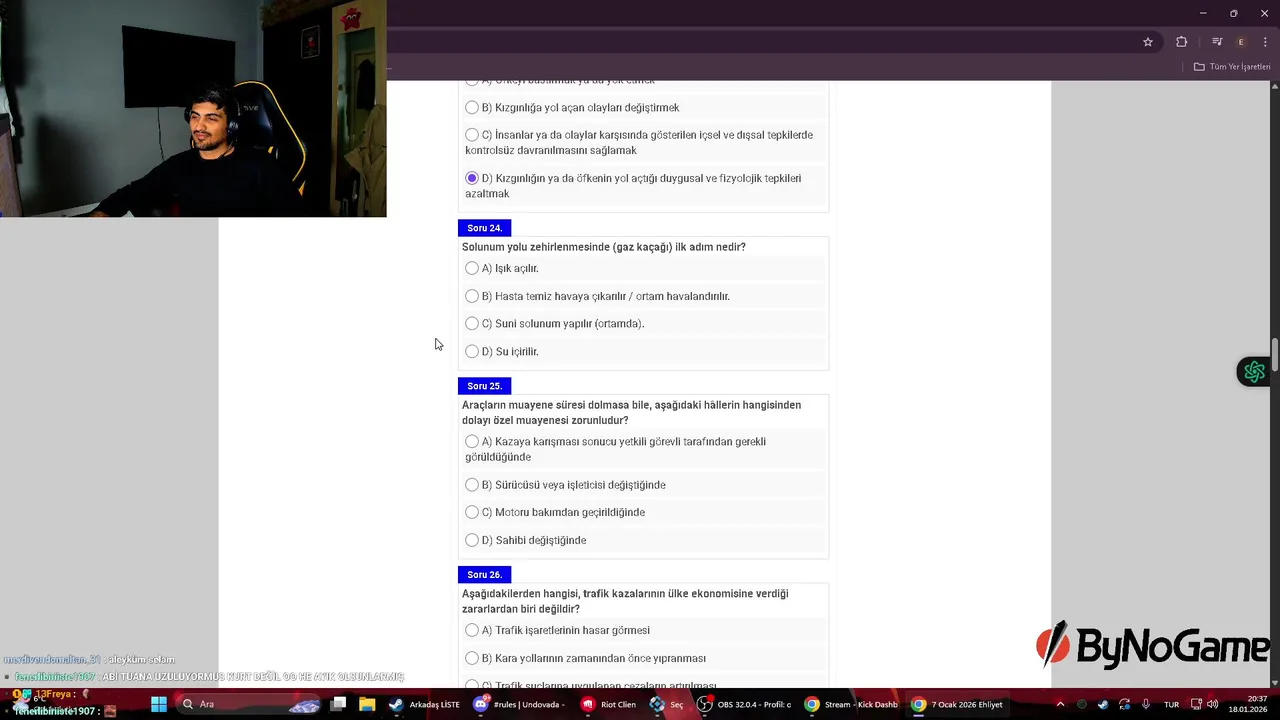Choose D) Su içirilir
1280x720 pixels.
point(472,352)
